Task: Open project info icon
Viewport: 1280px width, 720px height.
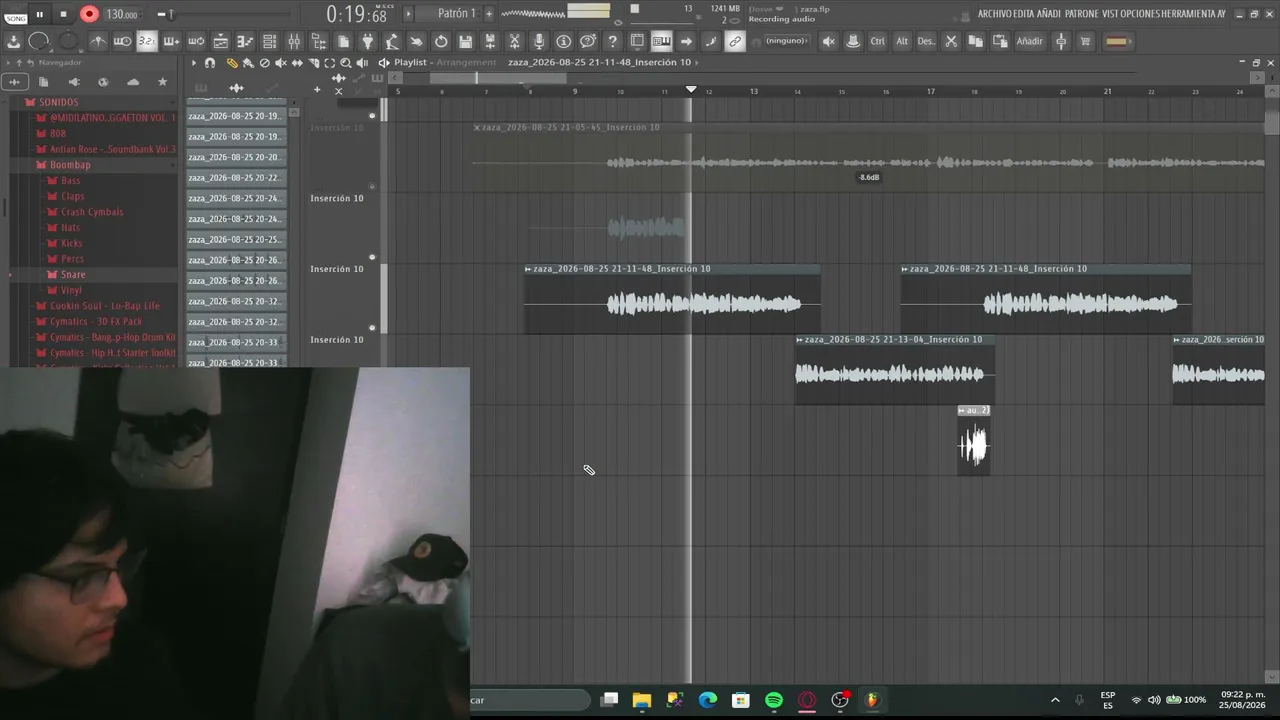Action: [x=563, y=41]
